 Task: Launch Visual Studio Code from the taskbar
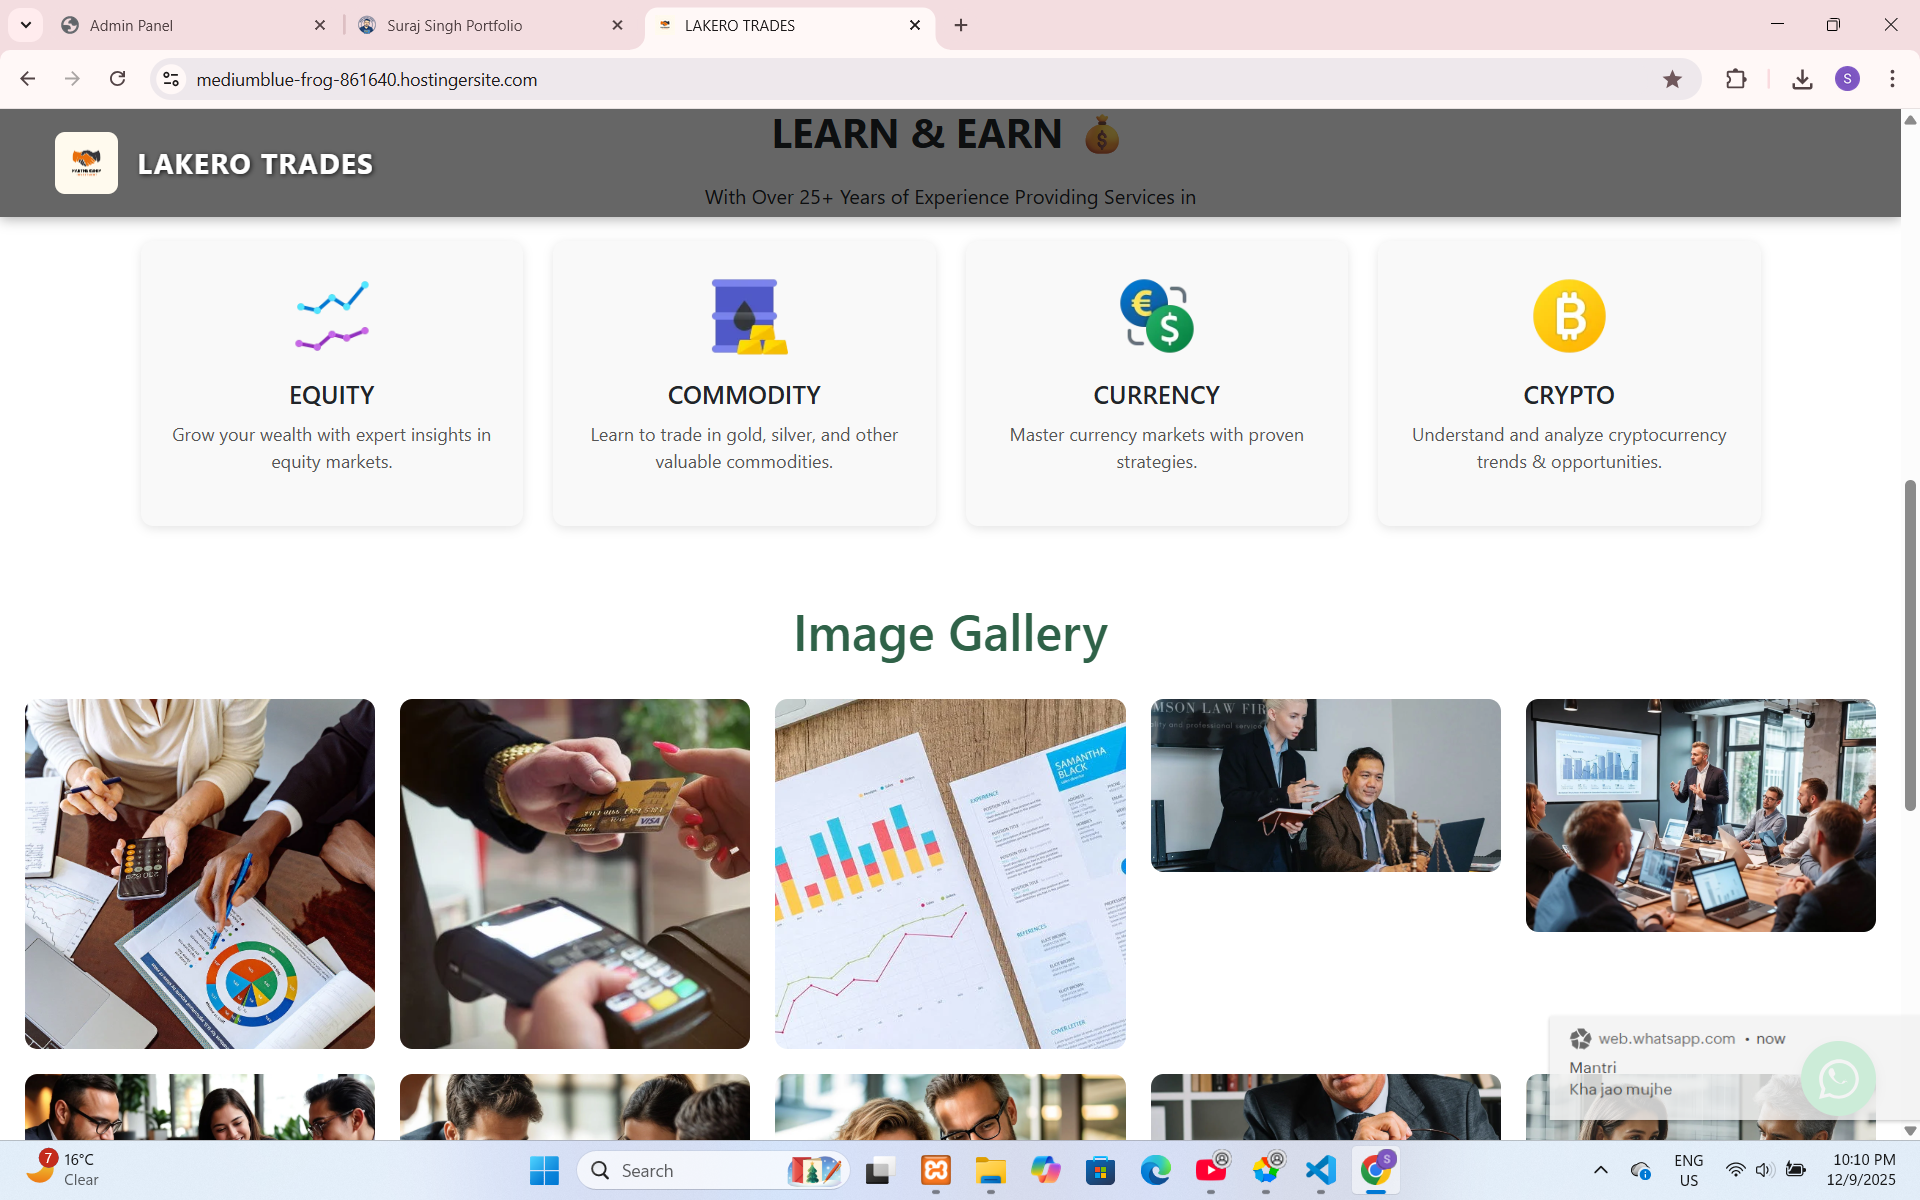click(x=1320, y=1170)
